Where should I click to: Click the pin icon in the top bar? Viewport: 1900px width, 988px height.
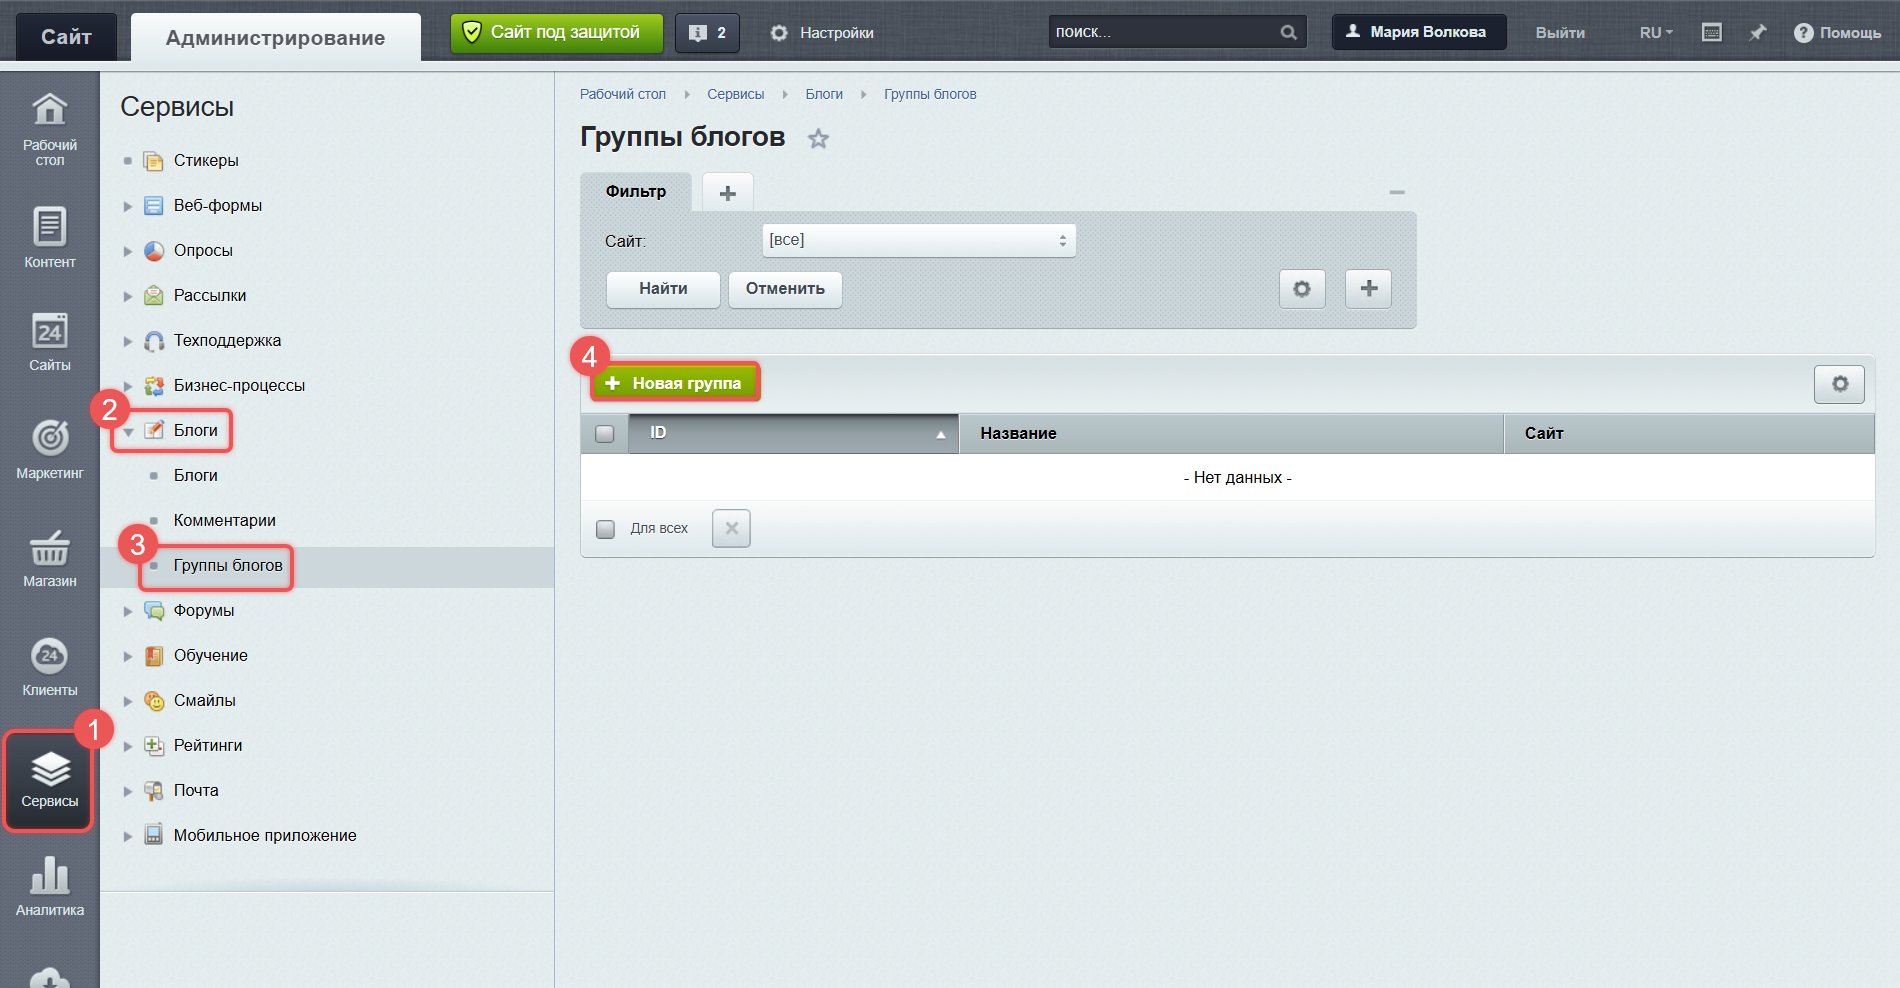point(1757,33)
